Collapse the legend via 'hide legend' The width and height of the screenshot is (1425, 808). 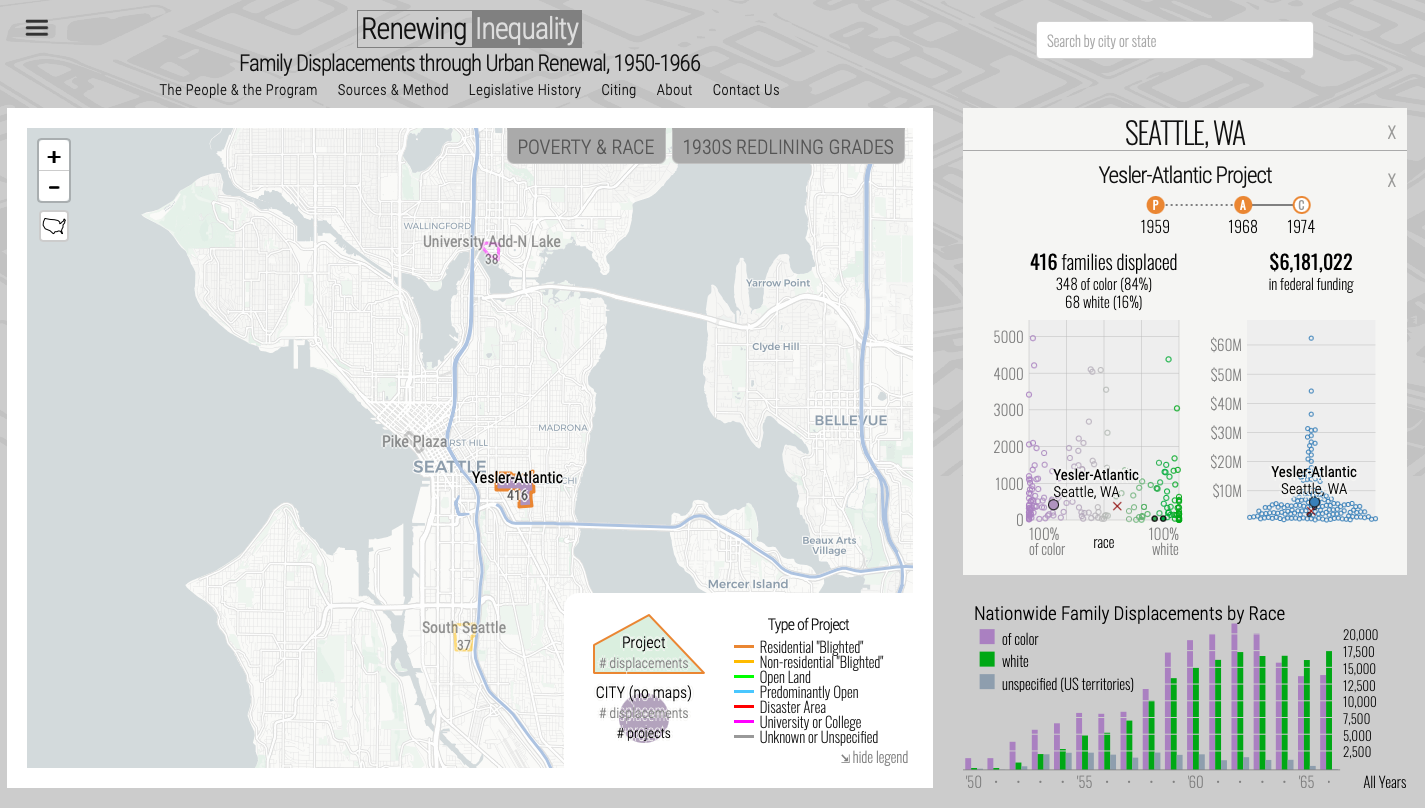click(x=875, y=757)
